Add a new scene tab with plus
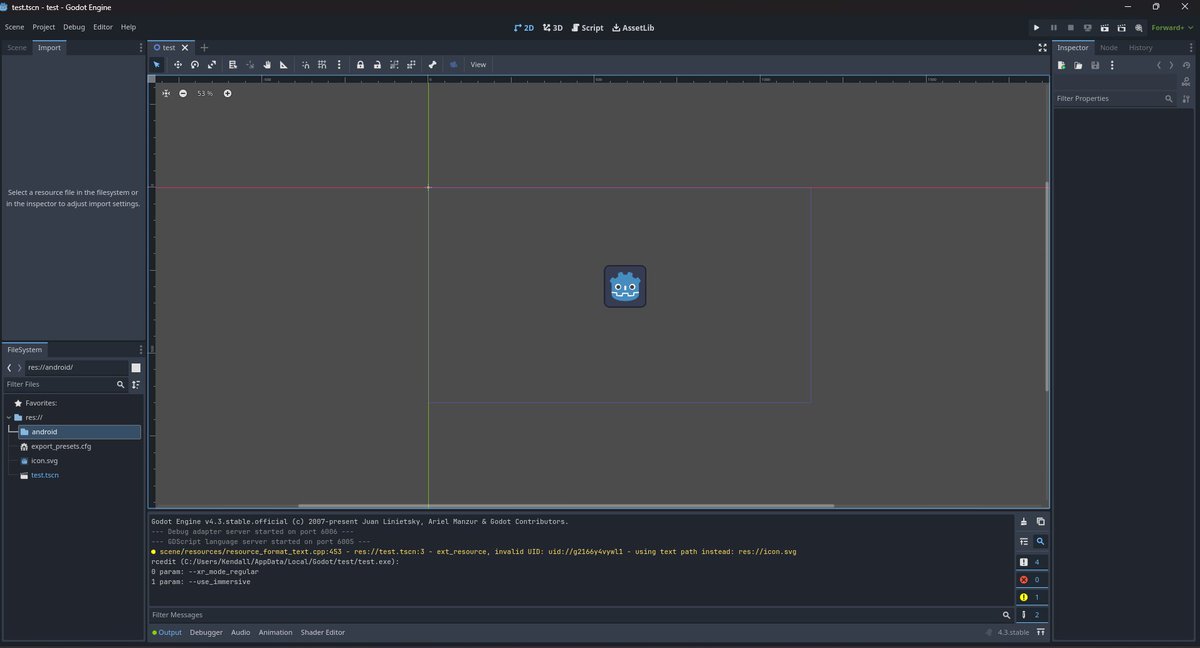1200x648 pixels. (204, 48)
